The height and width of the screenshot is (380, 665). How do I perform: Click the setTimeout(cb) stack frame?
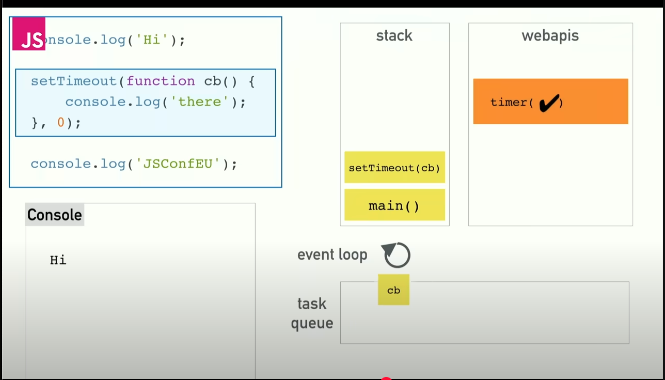[x=394, y=168]
